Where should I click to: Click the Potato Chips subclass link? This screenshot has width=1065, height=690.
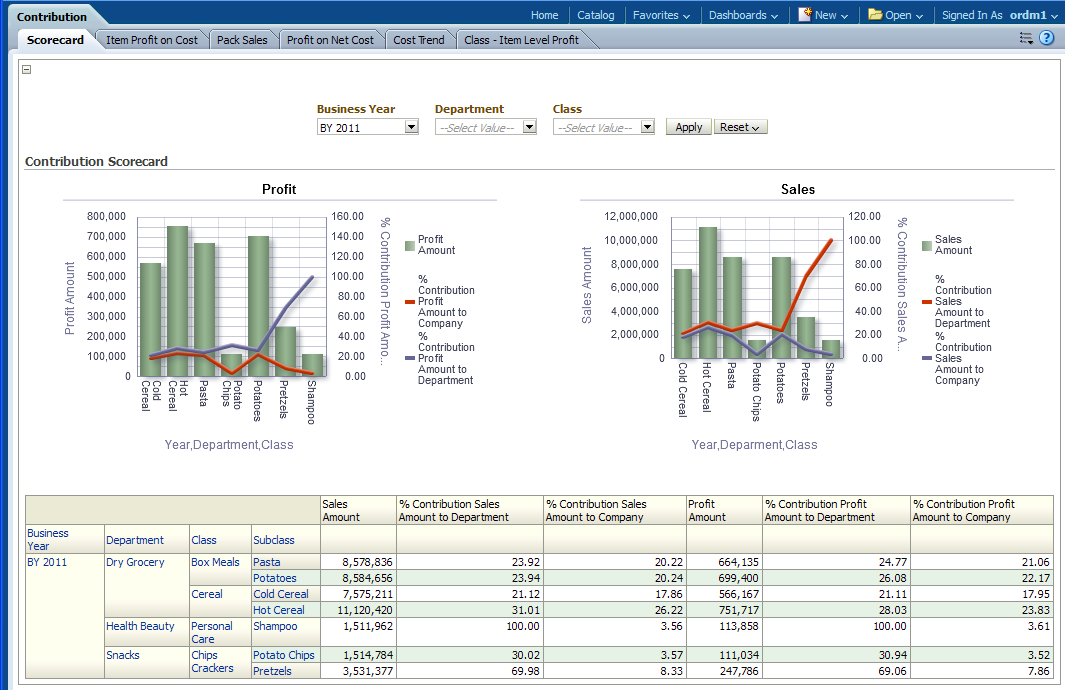point(283,655)
